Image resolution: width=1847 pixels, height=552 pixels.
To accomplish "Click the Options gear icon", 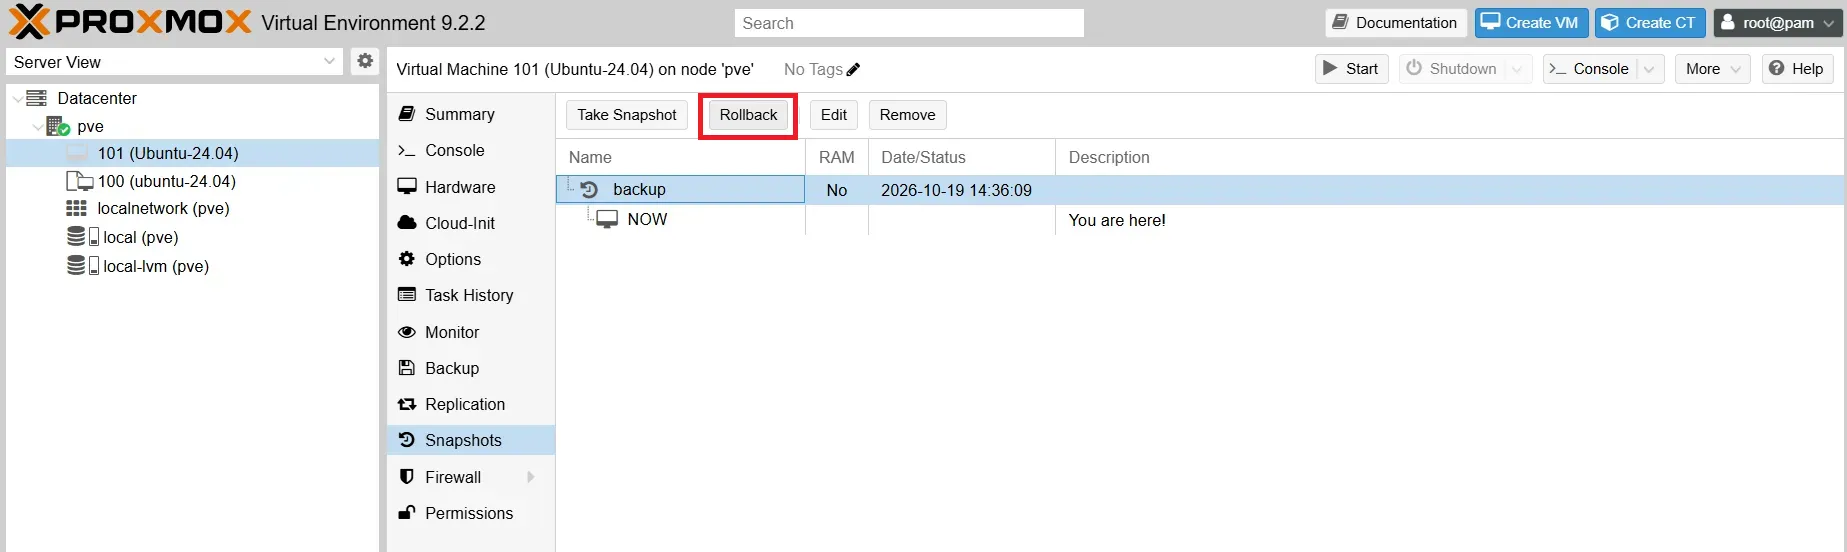I will pos(407,259).
